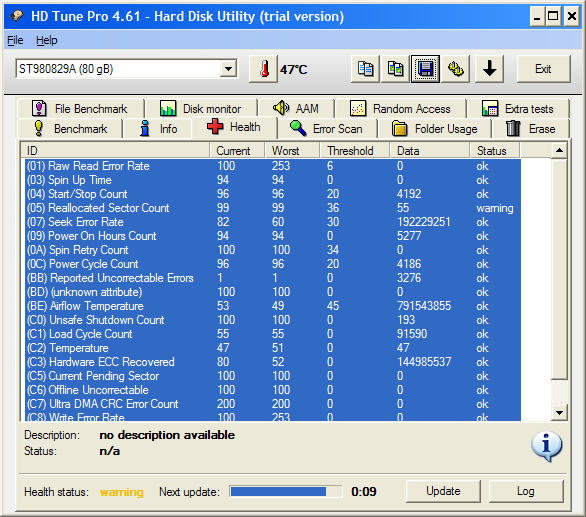The width and height of the screenshot is (586, 517).
Task: Select the Load Cycle Count row
Action: 273,334
